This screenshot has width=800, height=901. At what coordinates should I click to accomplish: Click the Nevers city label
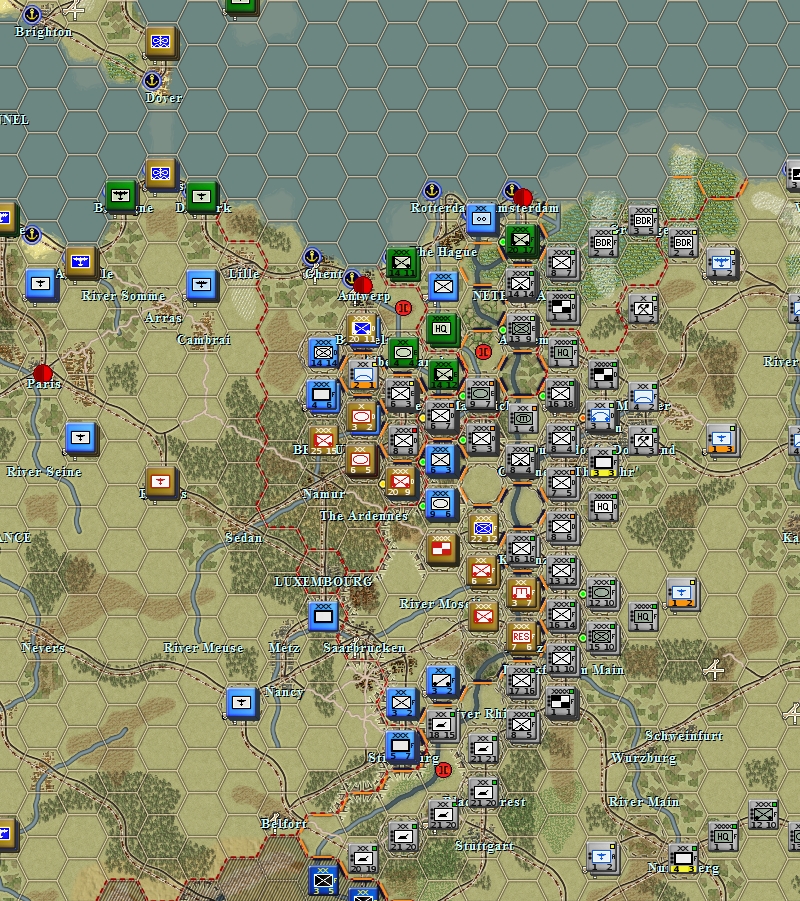43,648
